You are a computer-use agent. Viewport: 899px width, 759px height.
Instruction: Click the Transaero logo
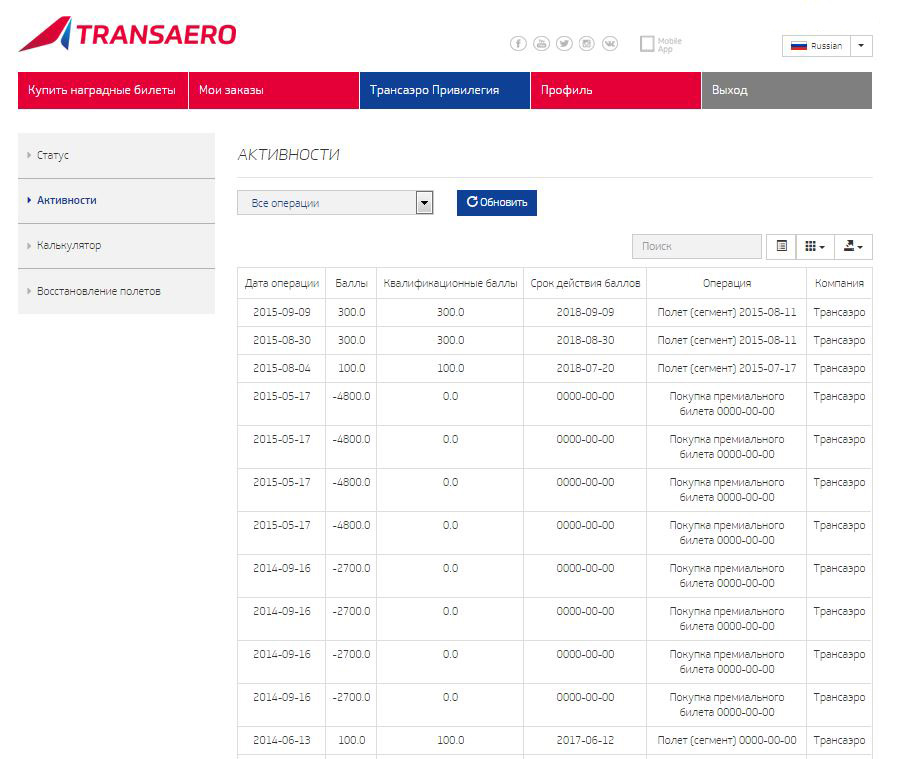click(x=127, y=34)
